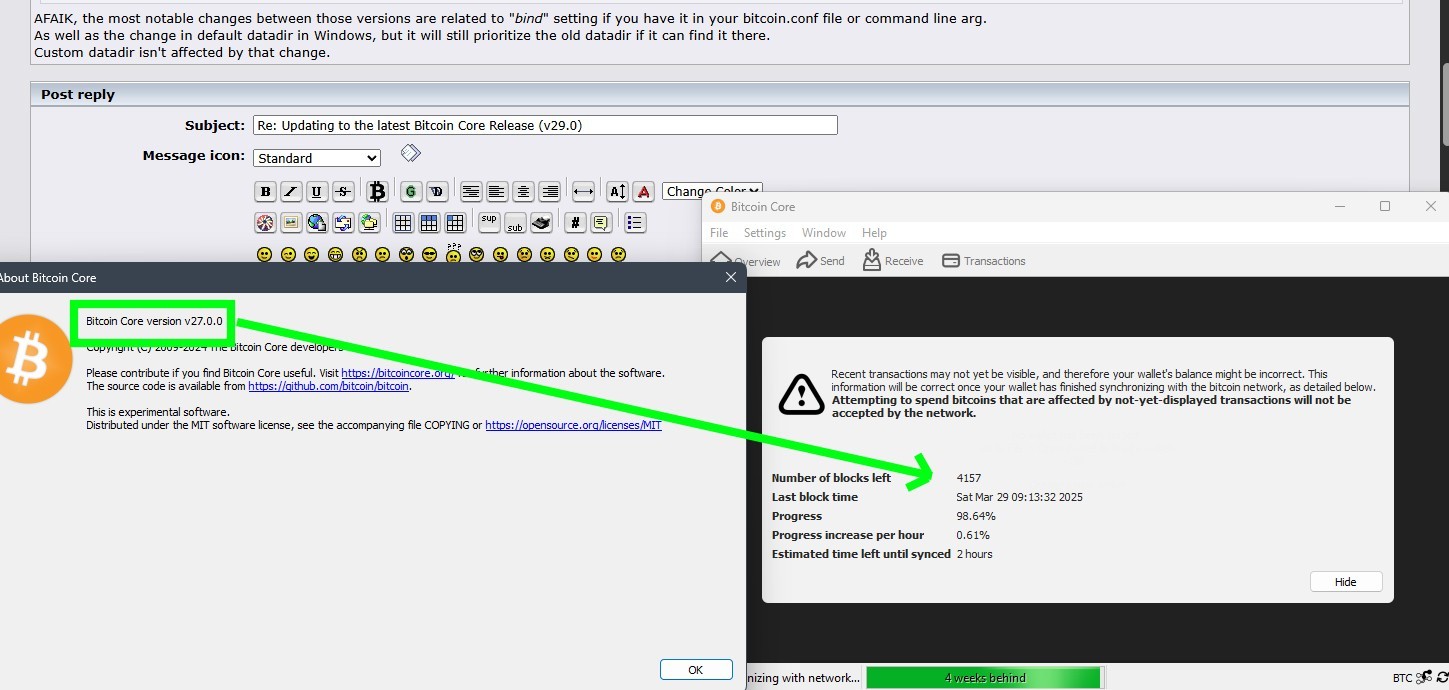Apply italic formatting in reply editor
Image resolution: width=1449 pixels, height=690 pixels.
(x=291, y=192)
